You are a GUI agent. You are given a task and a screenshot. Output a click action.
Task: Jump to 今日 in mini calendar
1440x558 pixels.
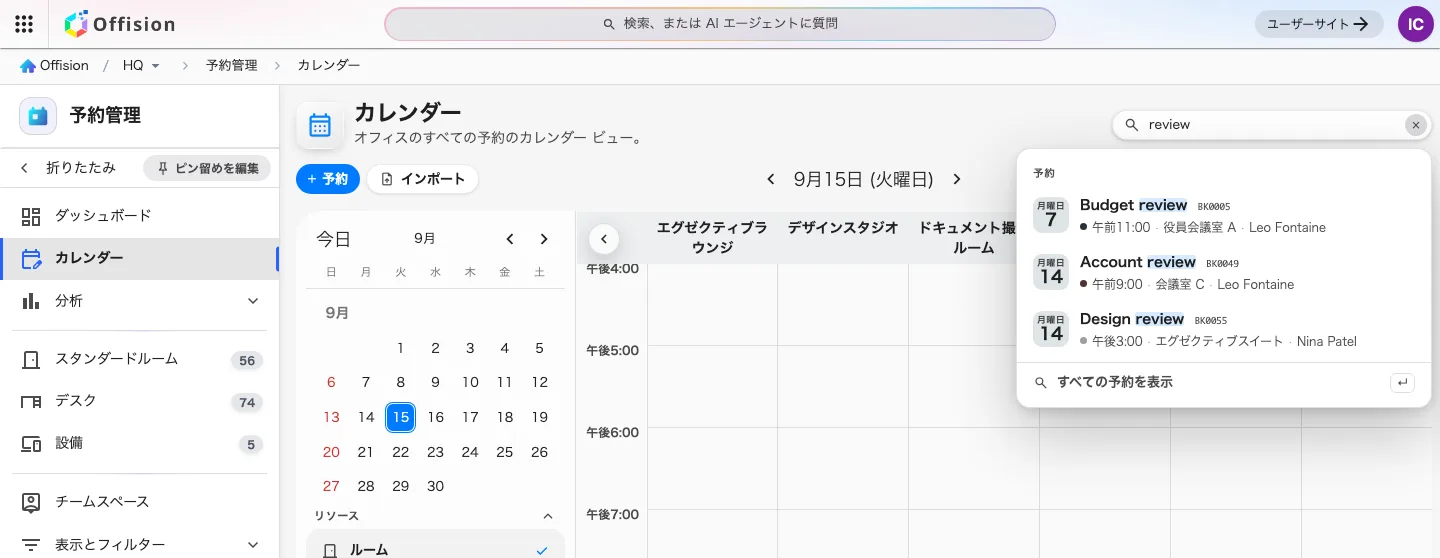pyautogui.click(x=333, y=239)
